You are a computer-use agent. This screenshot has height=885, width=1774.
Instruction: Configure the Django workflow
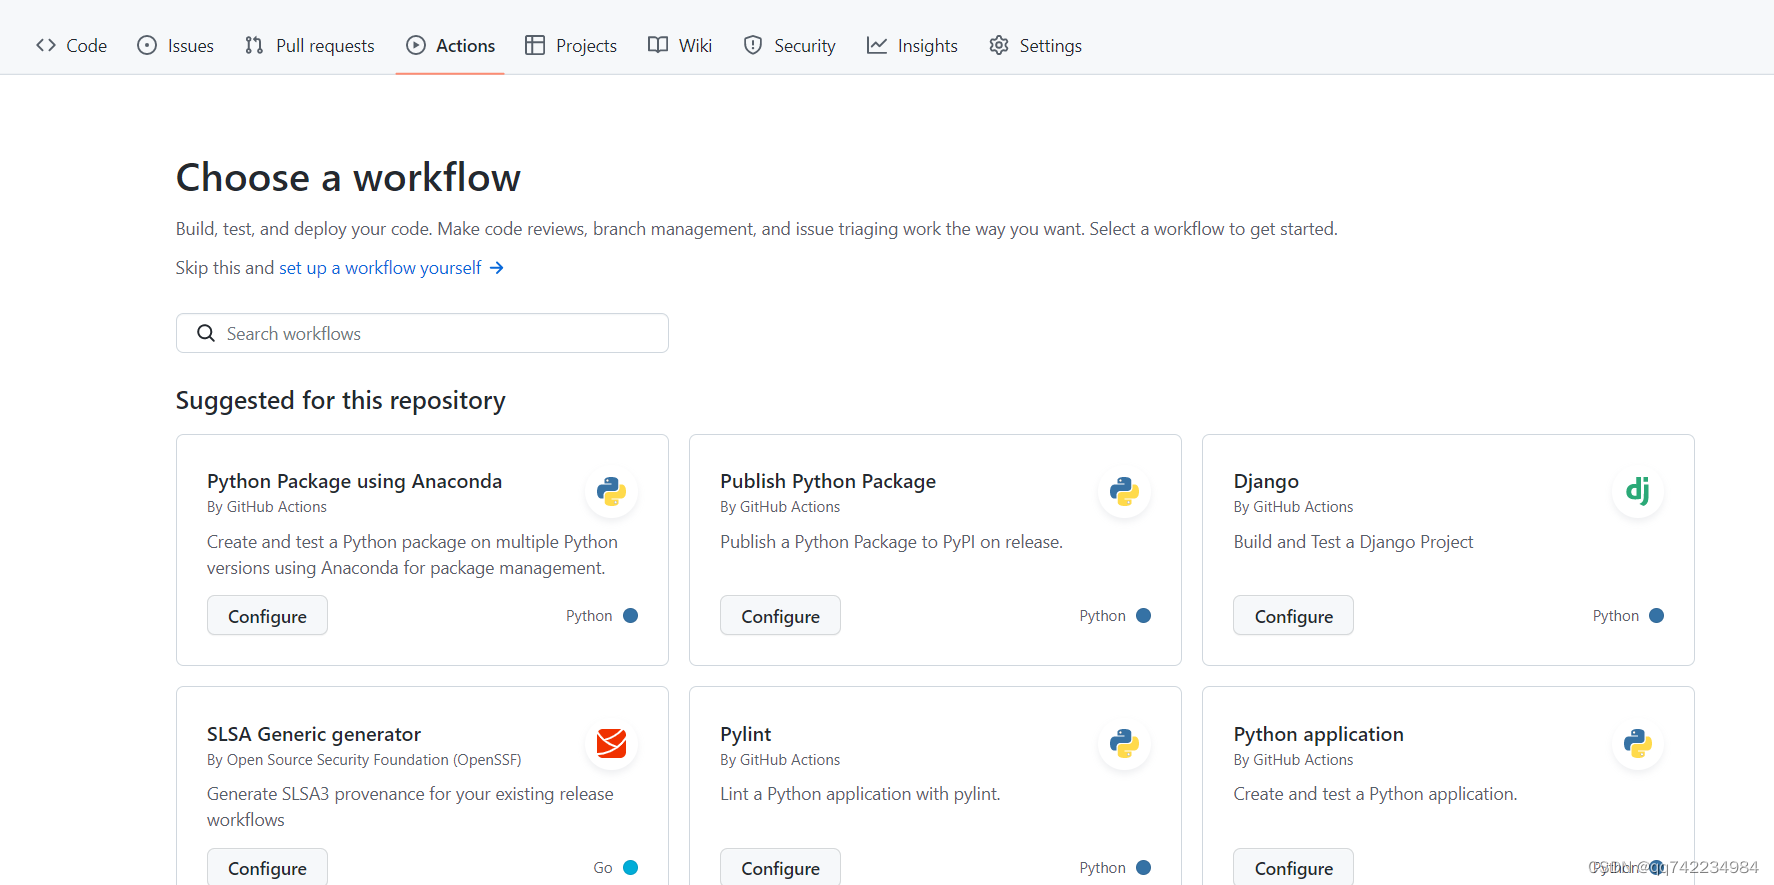[1293, 616]
